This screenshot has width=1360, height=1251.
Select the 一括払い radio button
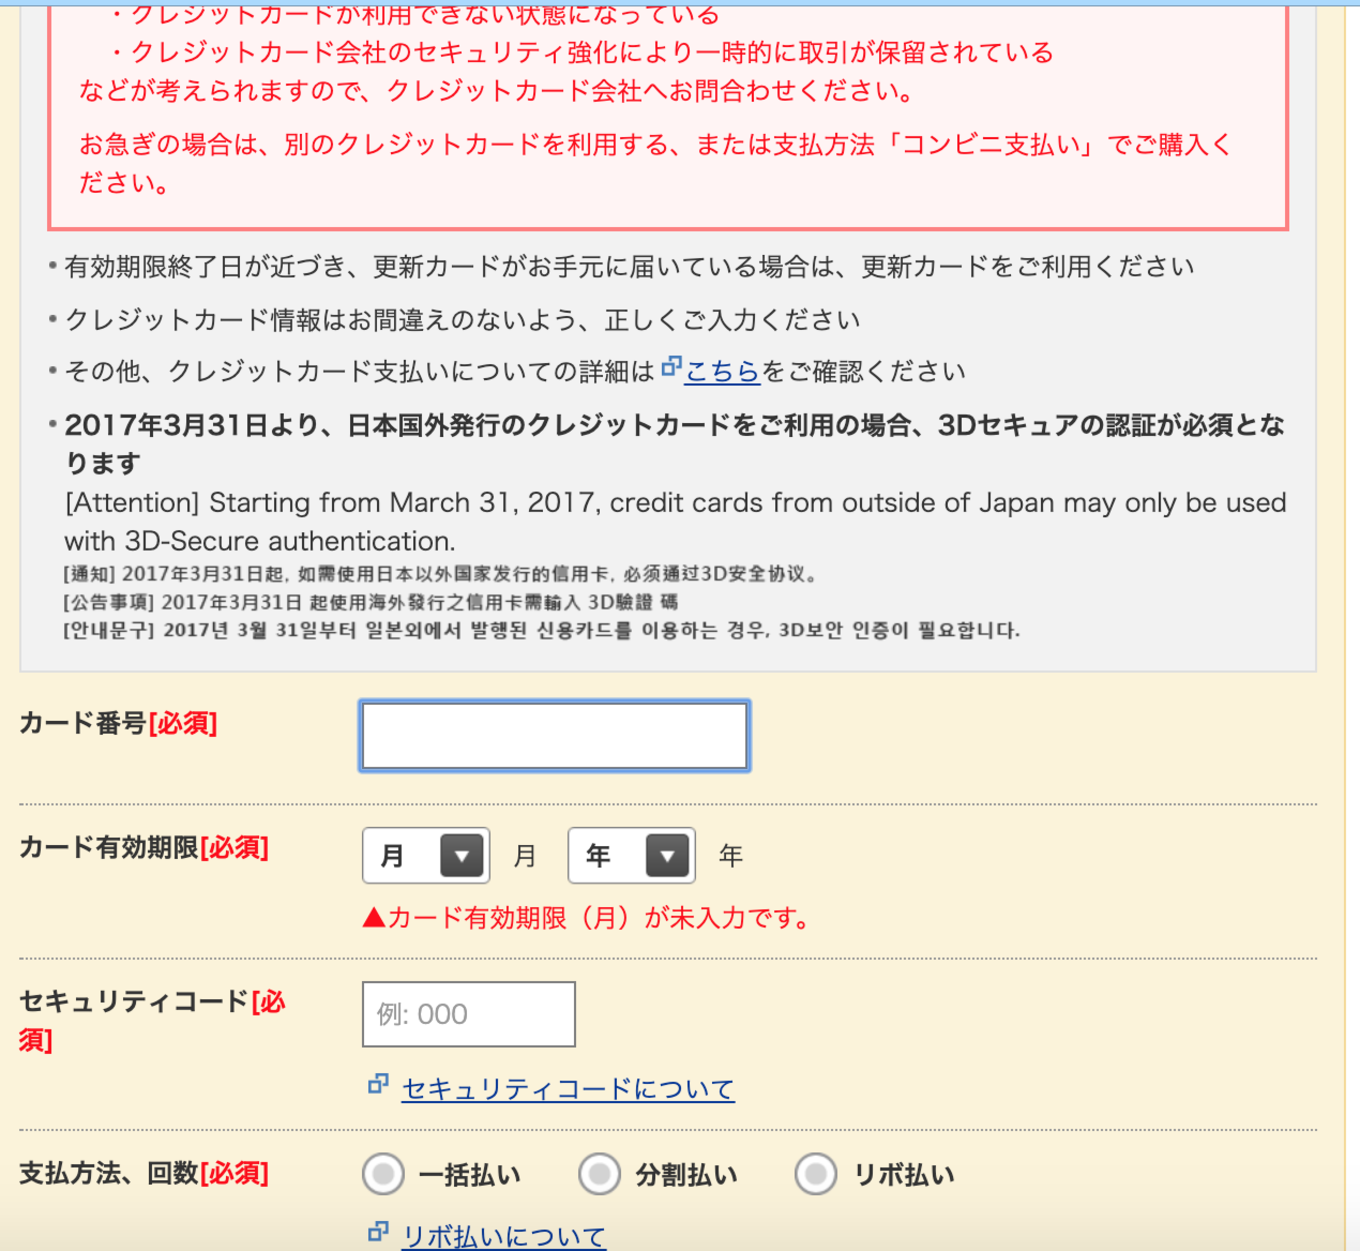coord(383,1174)
